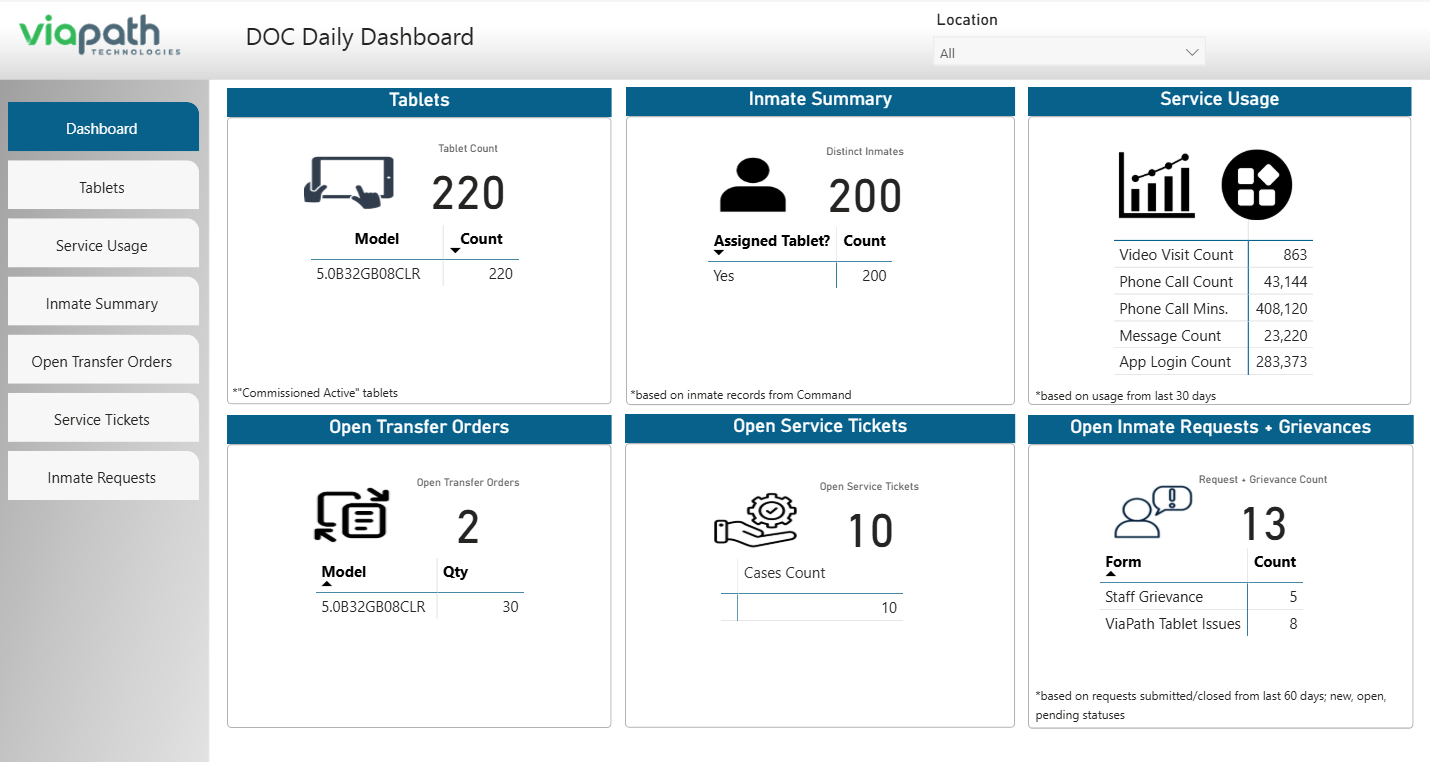Click the tablet touch icon

click(x=348, y=183)
